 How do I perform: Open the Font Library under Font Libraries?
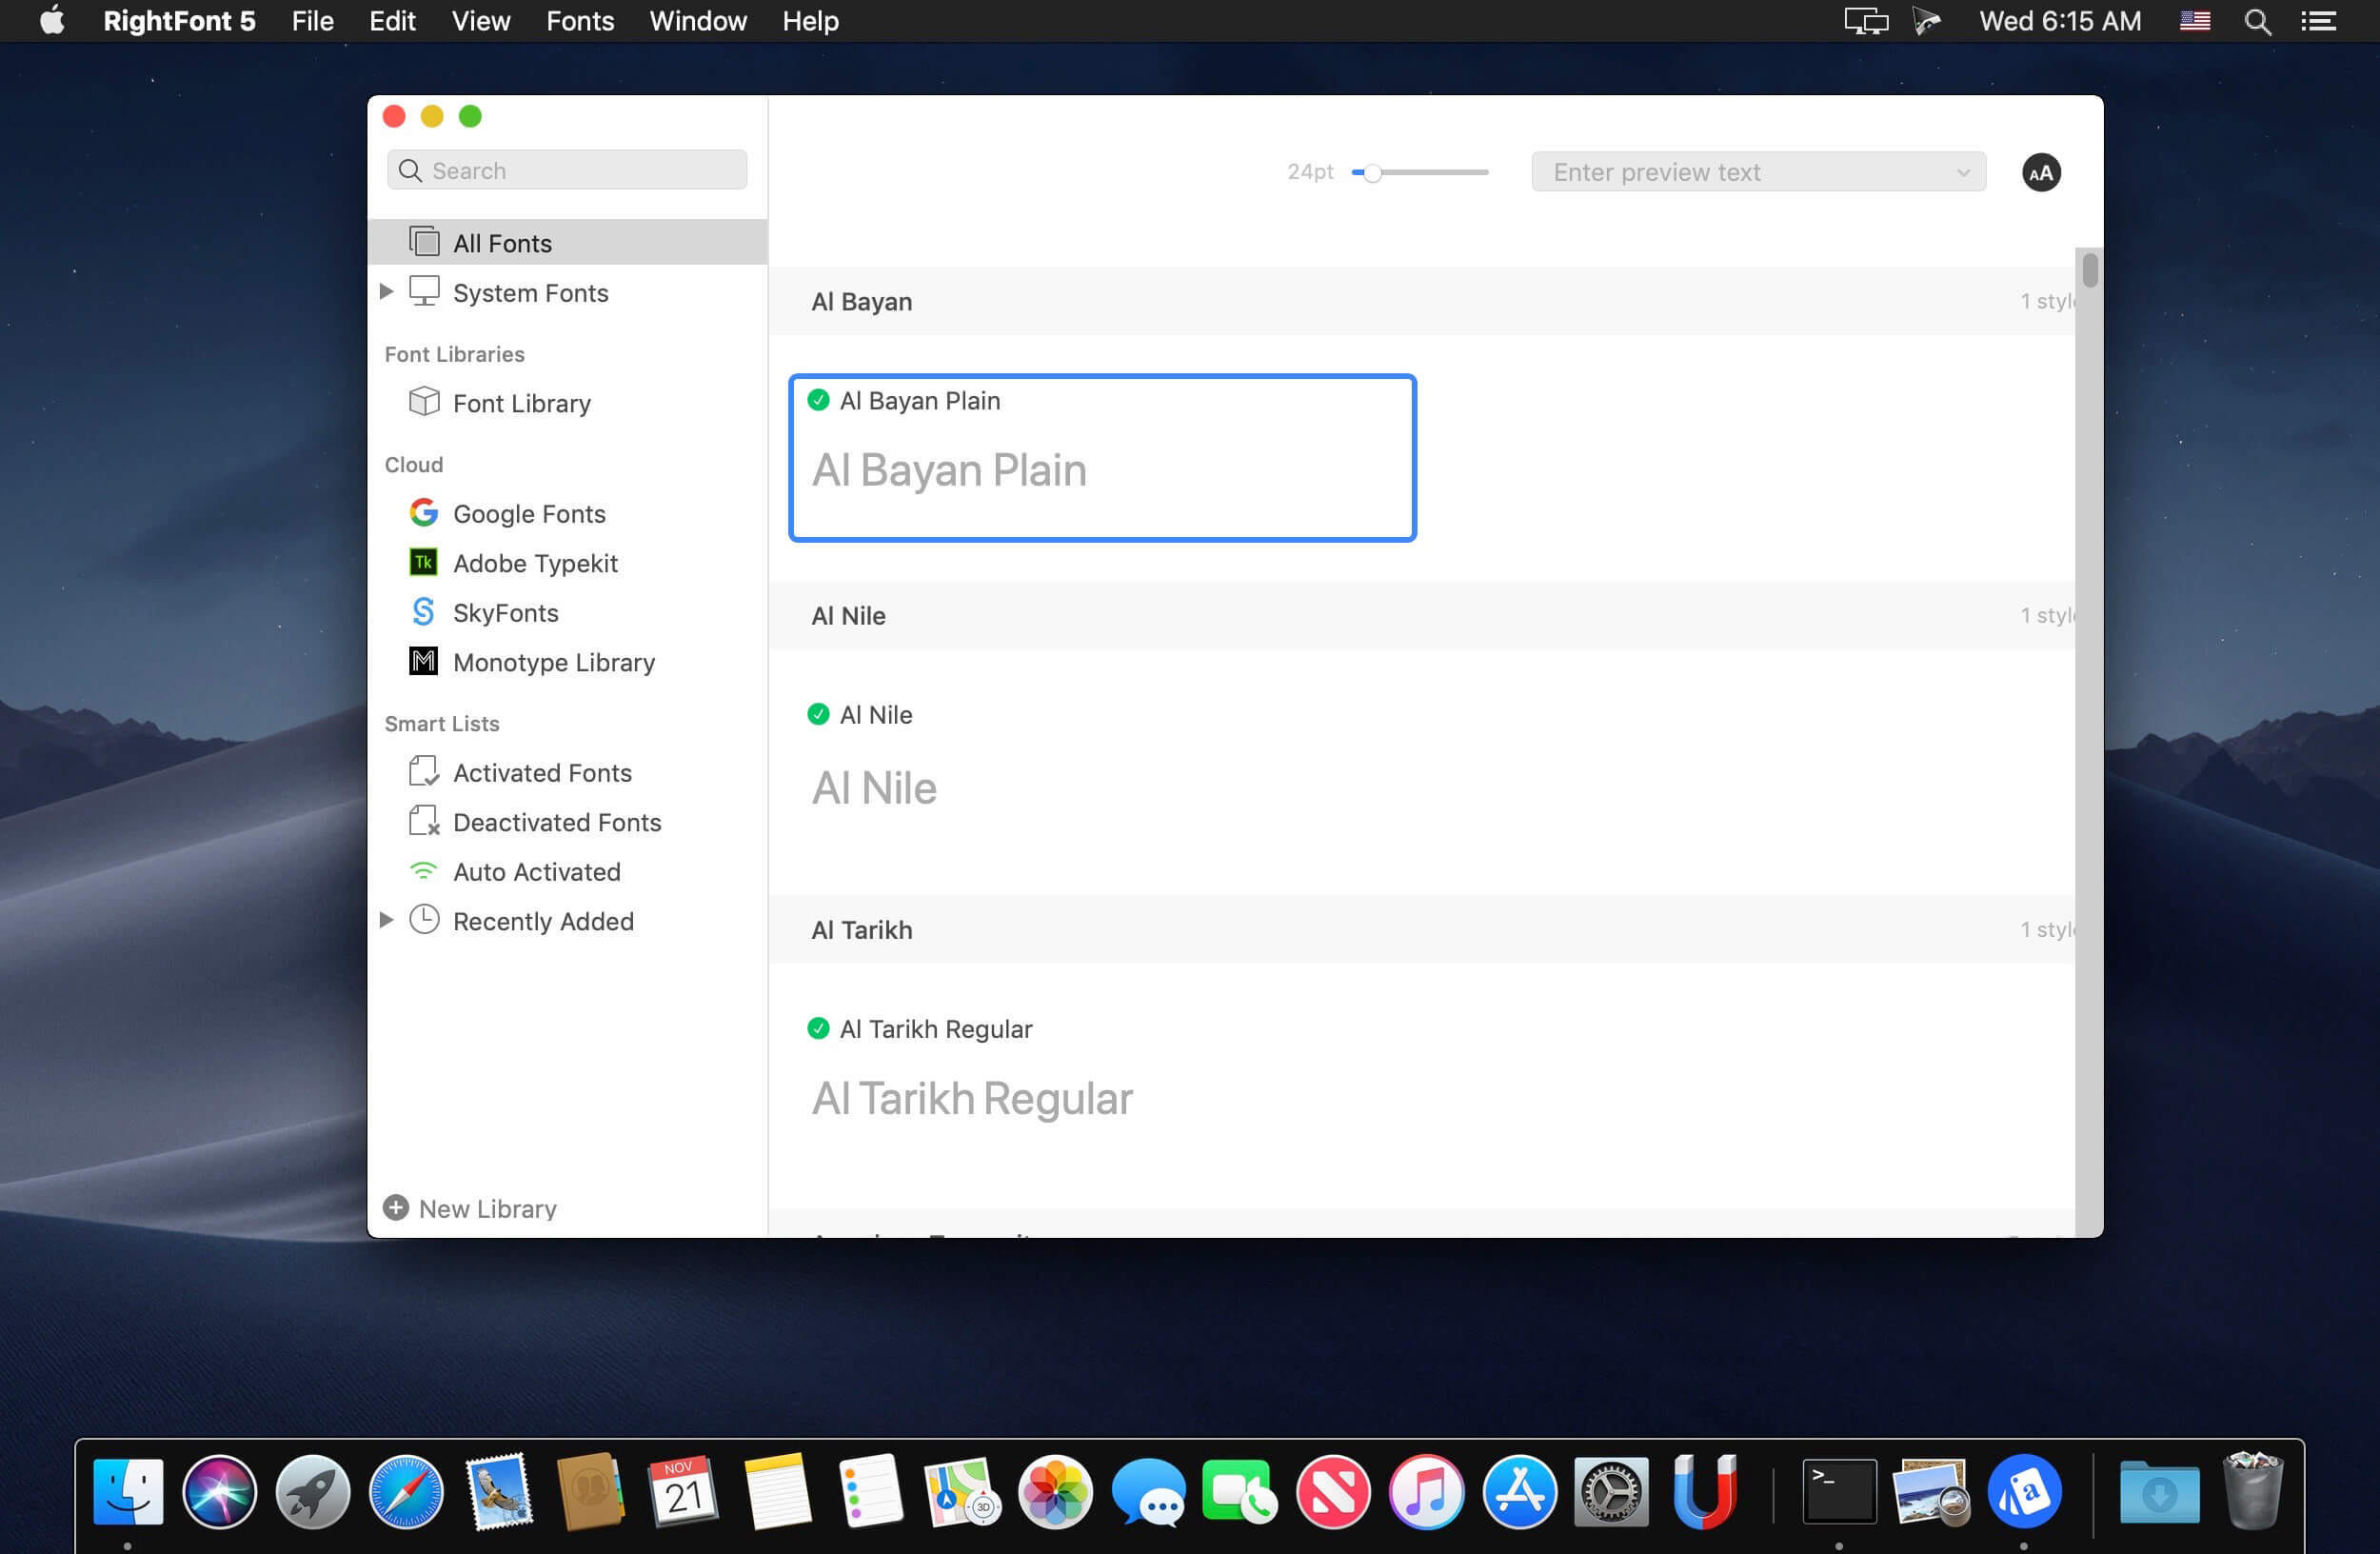click(x=521, y=403)
